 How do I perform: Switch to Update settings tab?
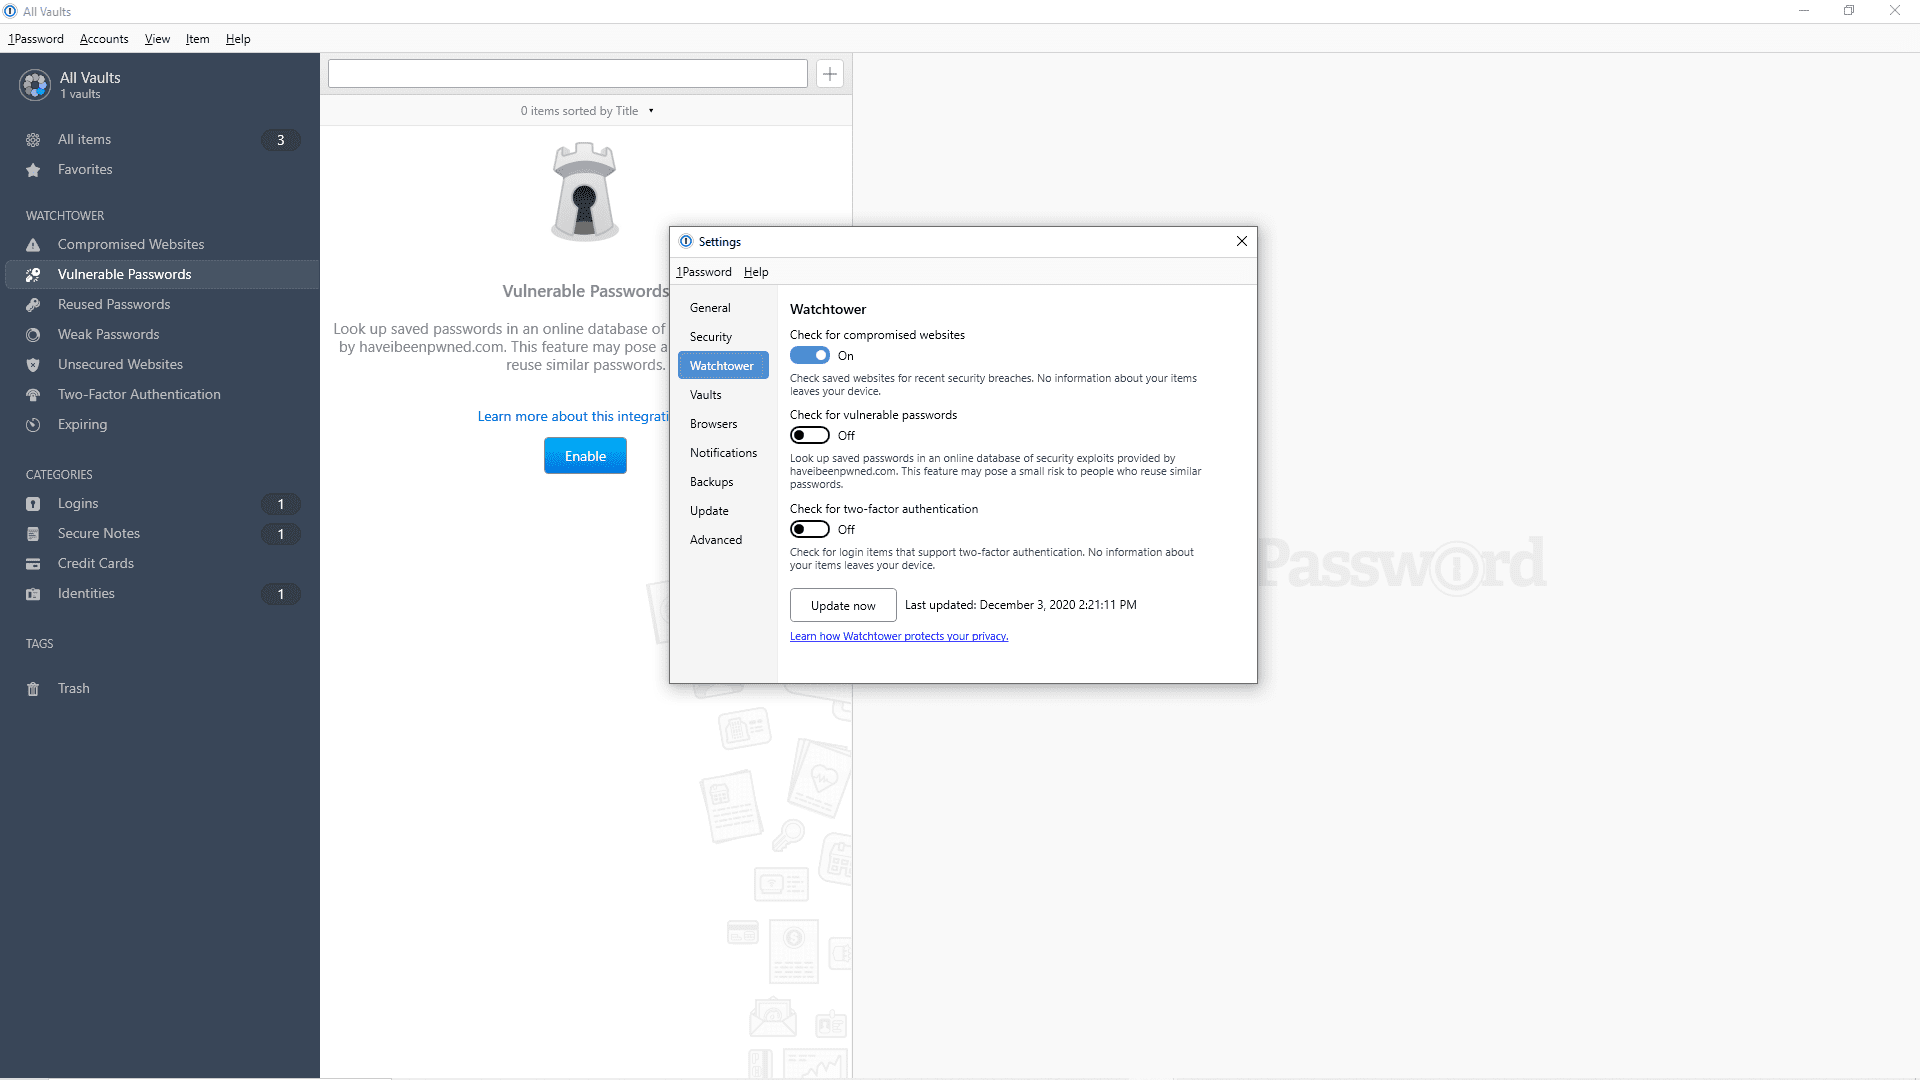[x=723, y=511]
